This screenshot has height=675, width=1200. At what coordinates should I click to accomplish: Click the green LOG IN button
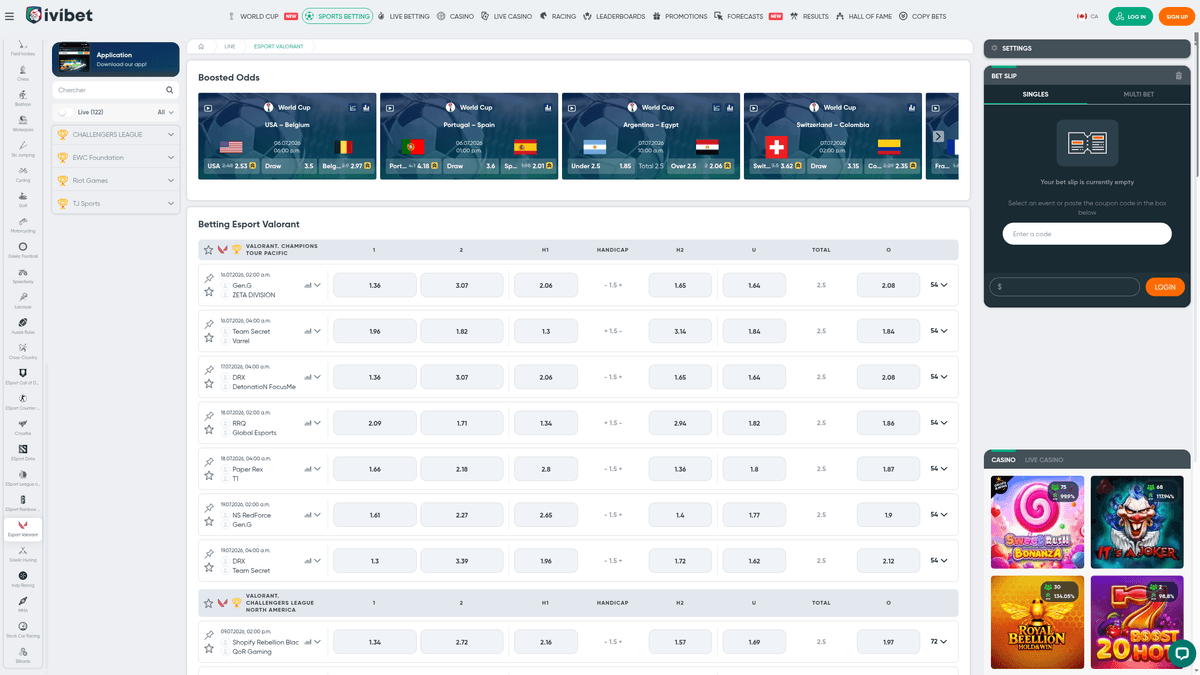tap(1130, 16)
